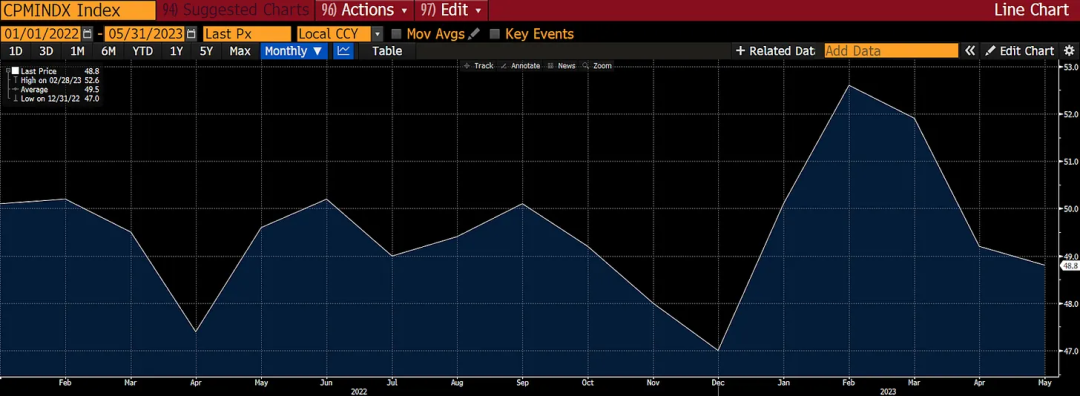Screen dimensions: 1080x396
Task: Click the start date field 01/01/2022
Action: coord(40,34)
